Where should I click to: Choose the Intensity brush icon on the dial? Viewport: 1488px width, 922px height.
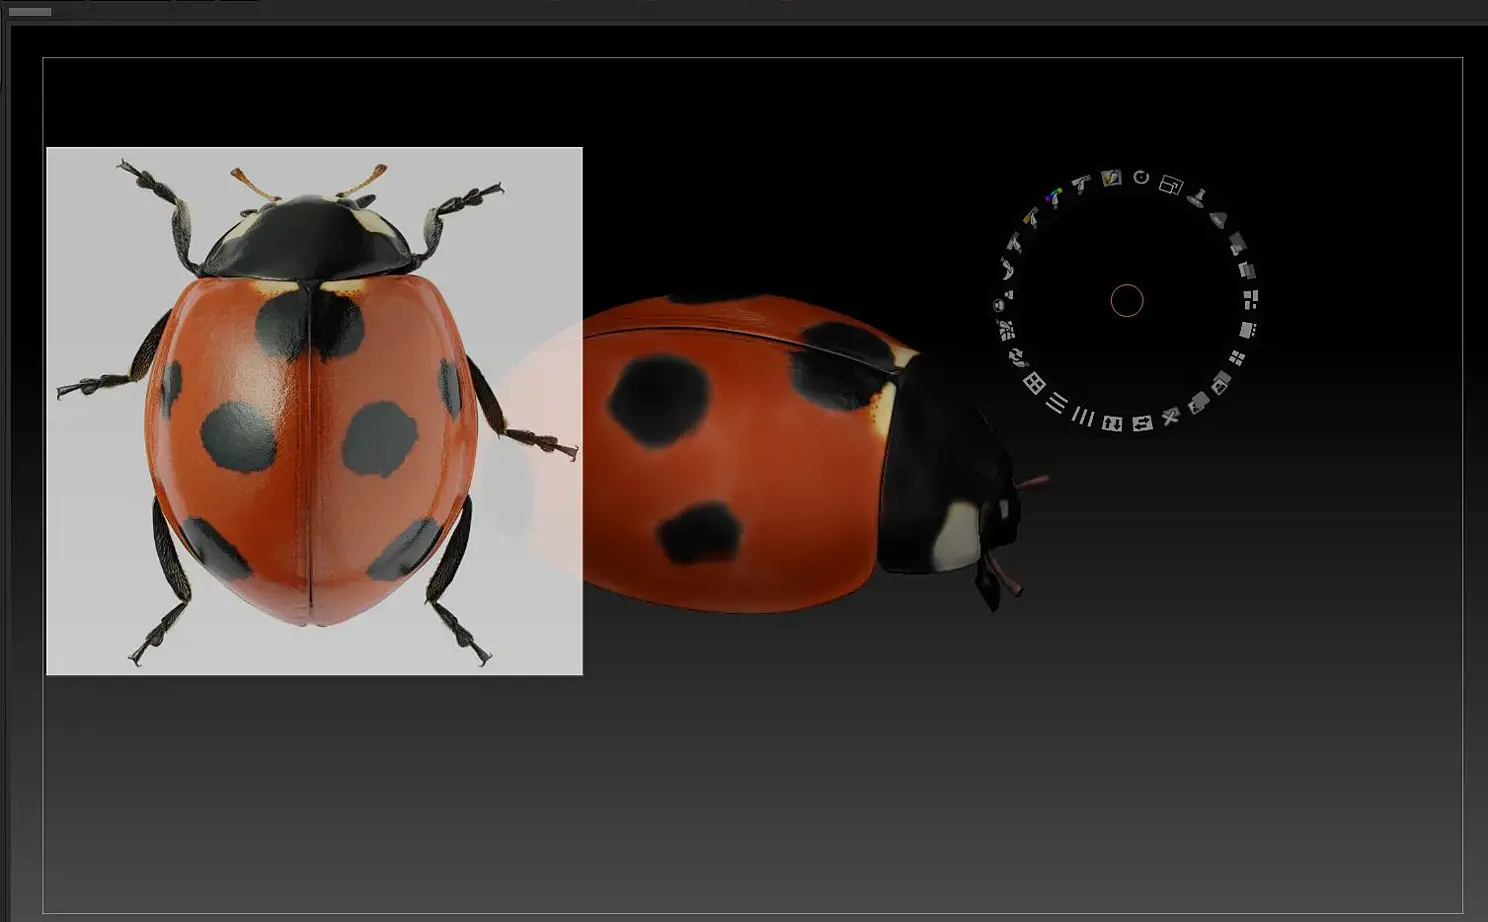point(1081,183)
